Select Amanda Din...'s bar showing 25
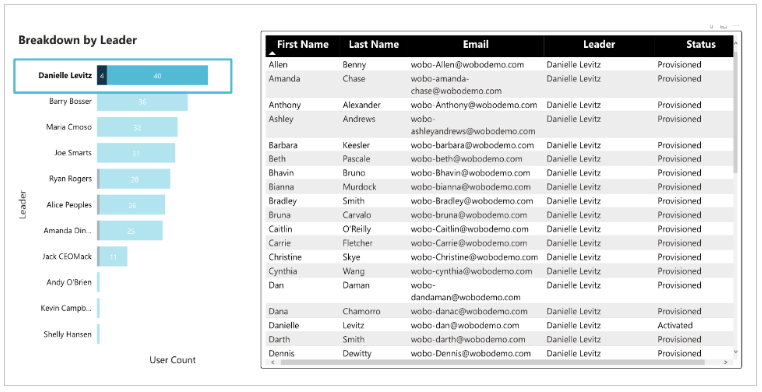 pyautogui.click(x=131, y=231)
